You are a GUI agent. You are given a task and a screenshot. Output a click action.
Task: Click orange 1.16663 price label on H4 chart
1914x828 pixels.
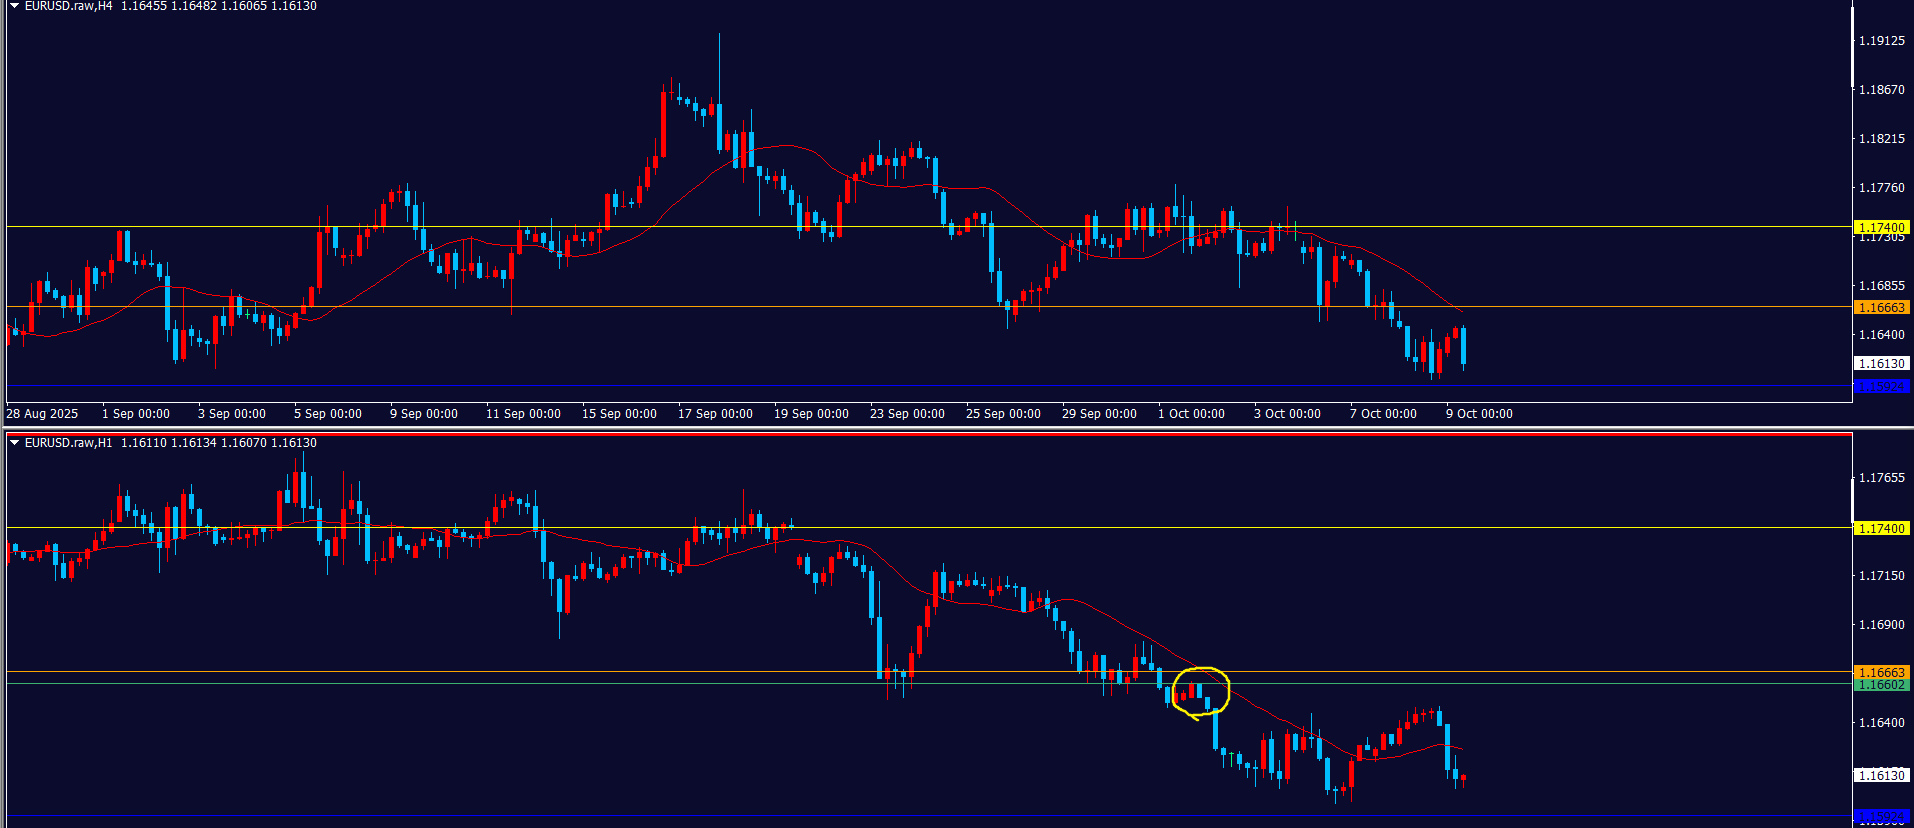pos(1881,308)
